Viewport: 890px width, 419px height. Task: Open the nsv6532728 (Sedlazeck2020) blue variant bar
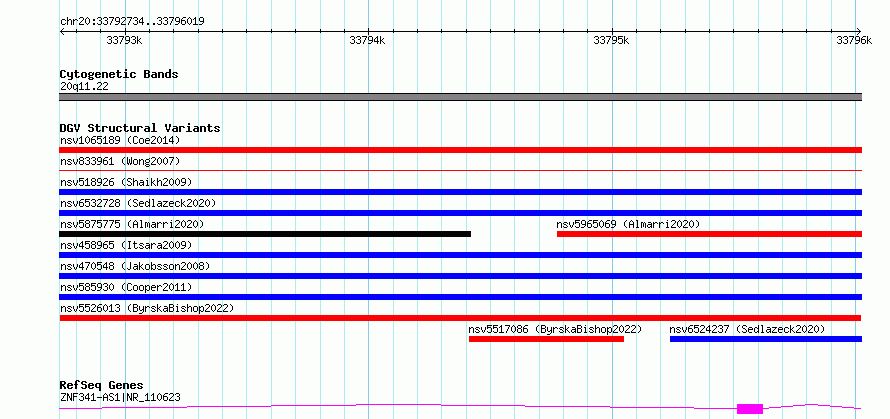click(460, 213)
